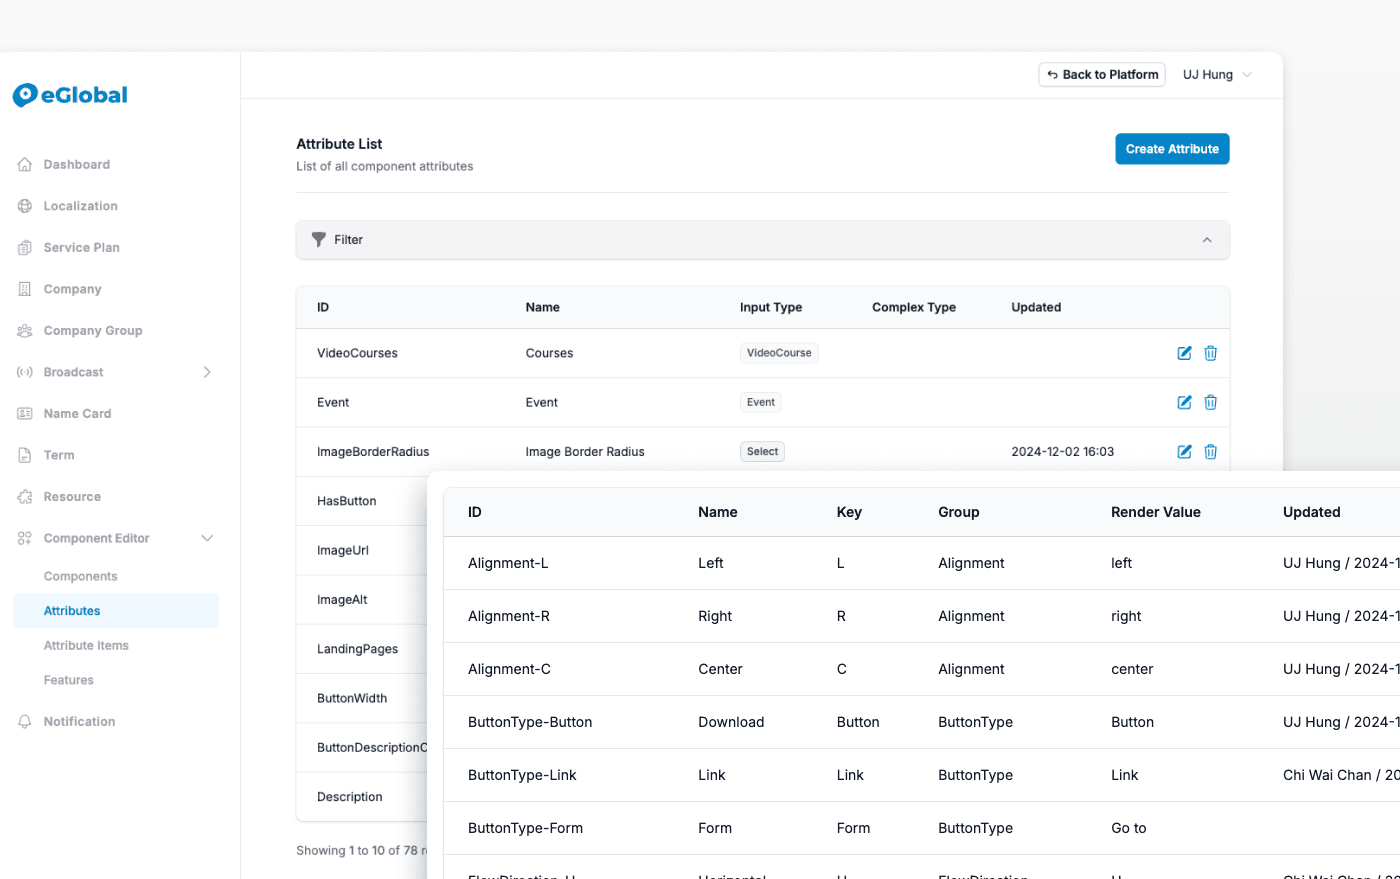
Task: Click the Create Attribute button
Action: (x=1172, y=149)
